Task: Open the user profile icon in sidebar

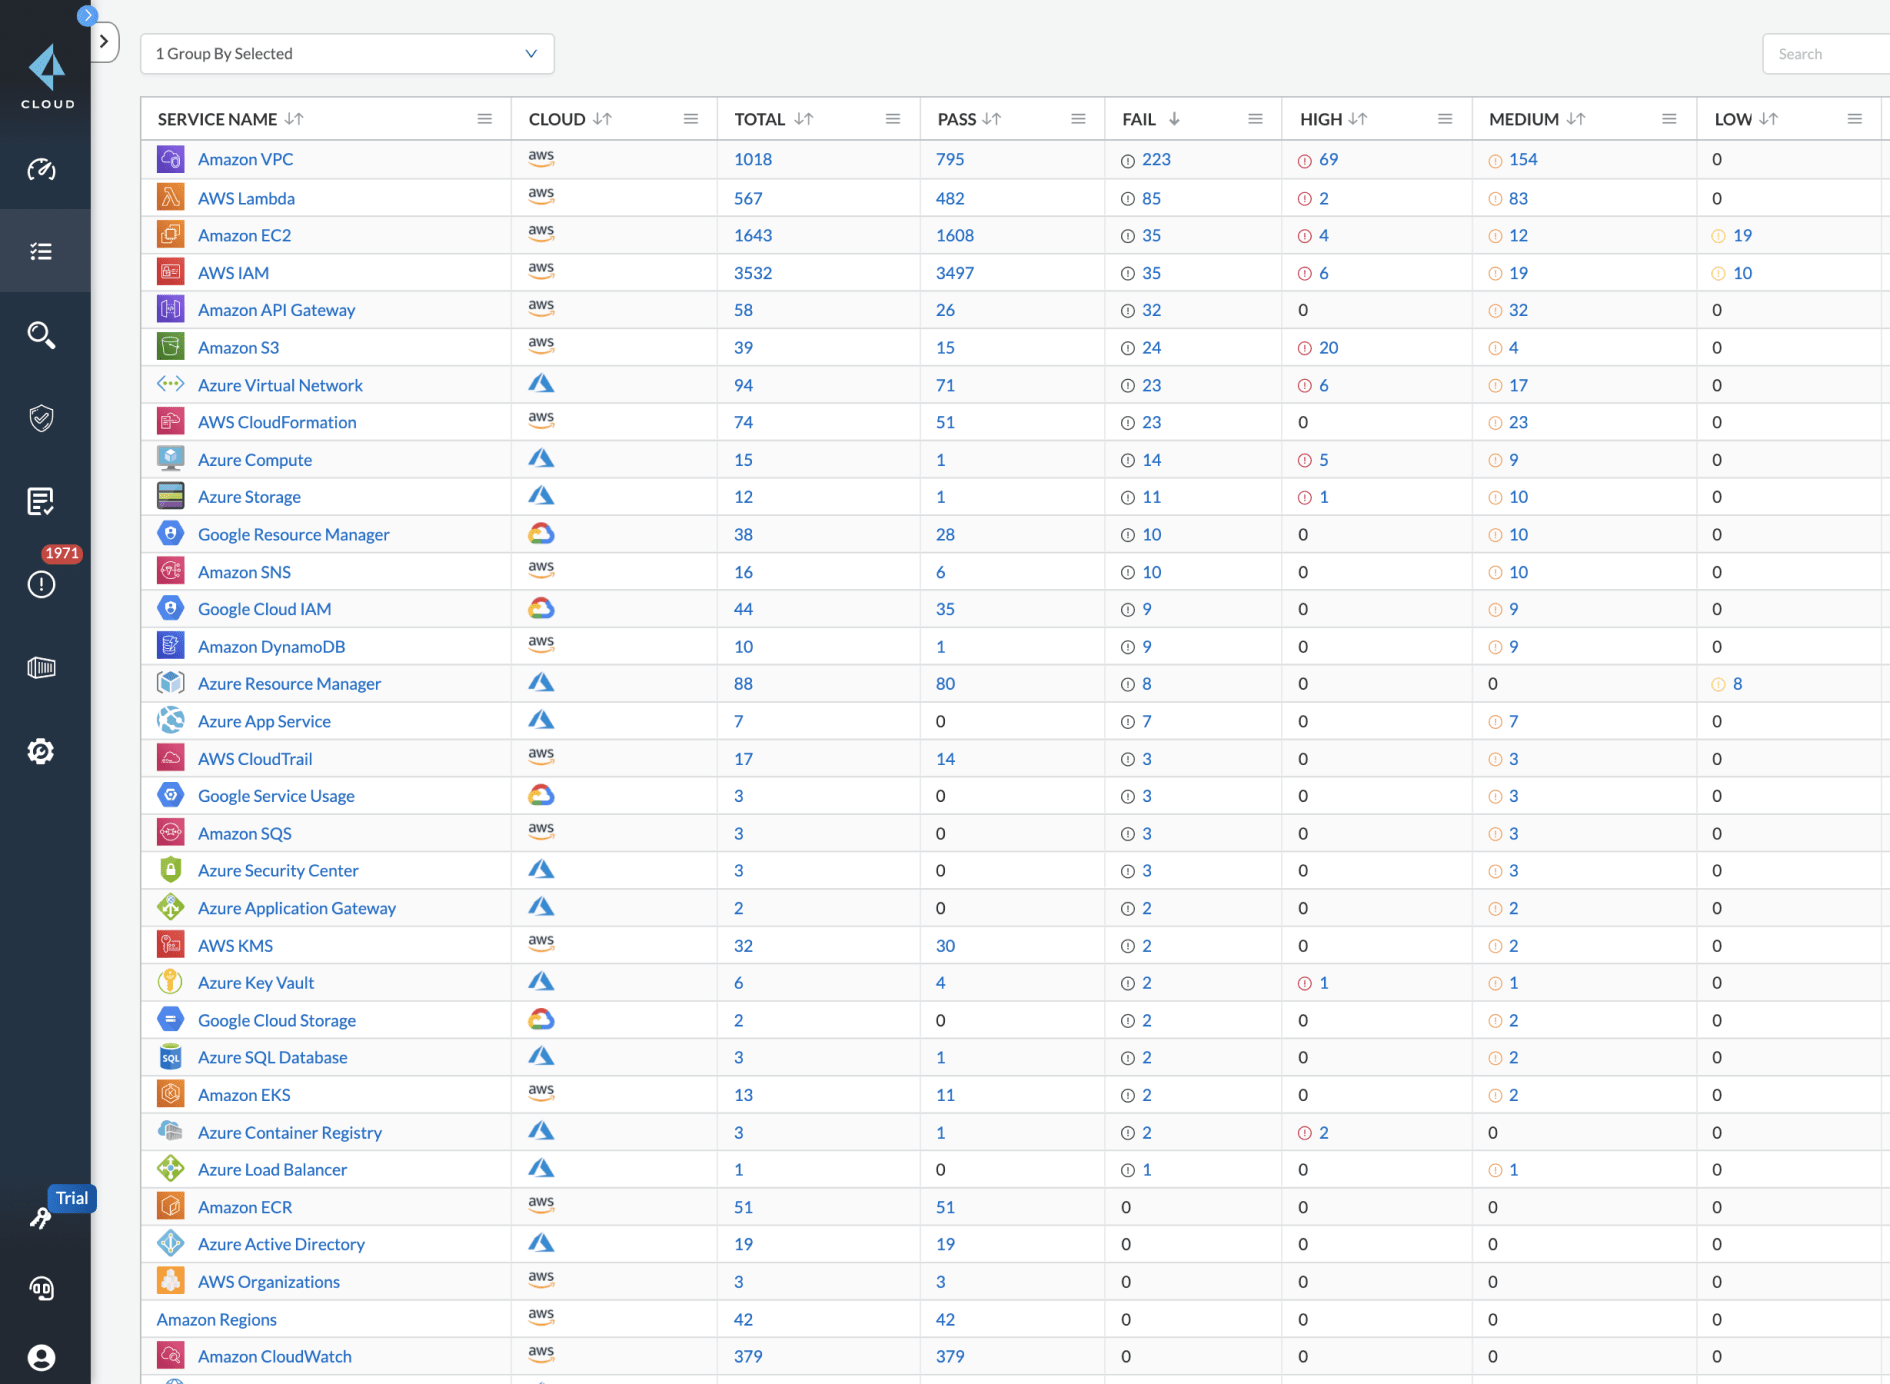Action: pyautogui.click(x=41, y=1357)
